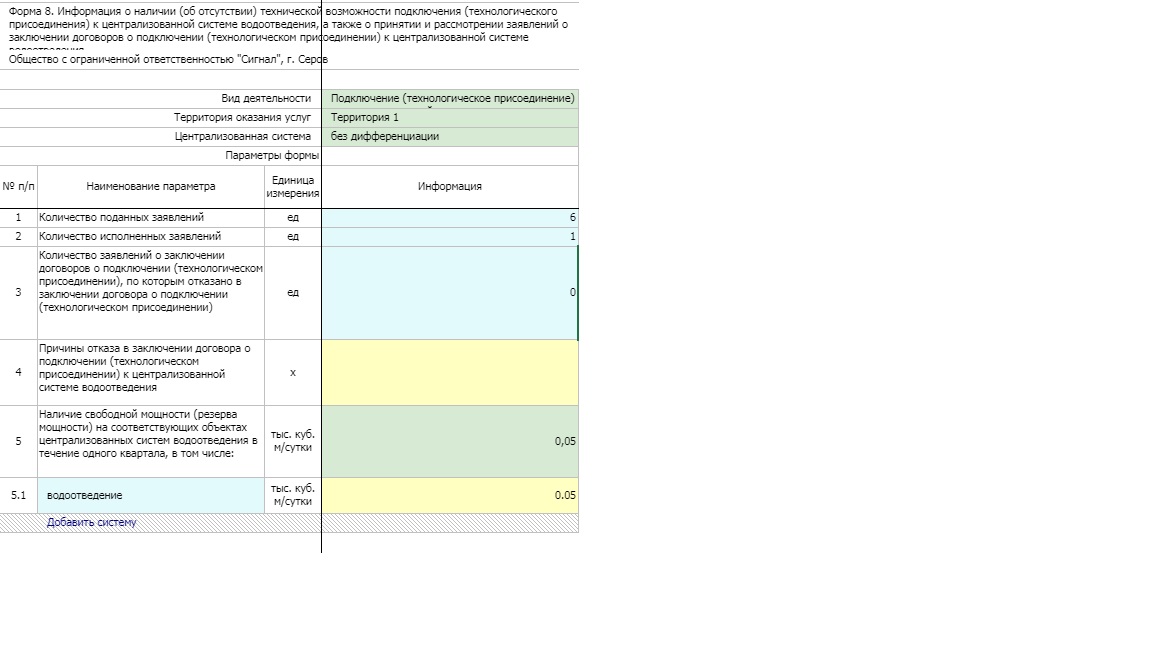1152x648 pixels.
Task: Select the 'без дифференциации' cell
Action: (x=450, y=137)
